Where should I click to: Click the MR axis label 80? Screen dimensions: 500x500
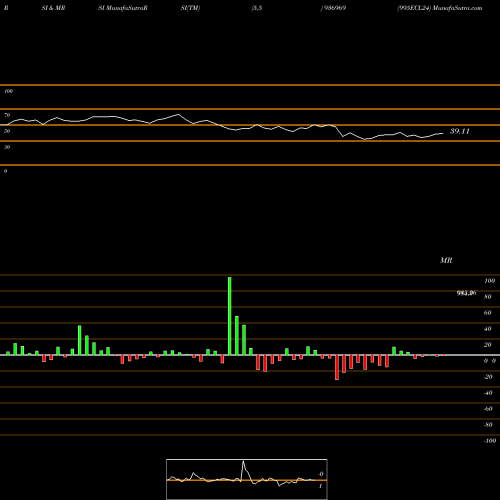coord(488,297)
